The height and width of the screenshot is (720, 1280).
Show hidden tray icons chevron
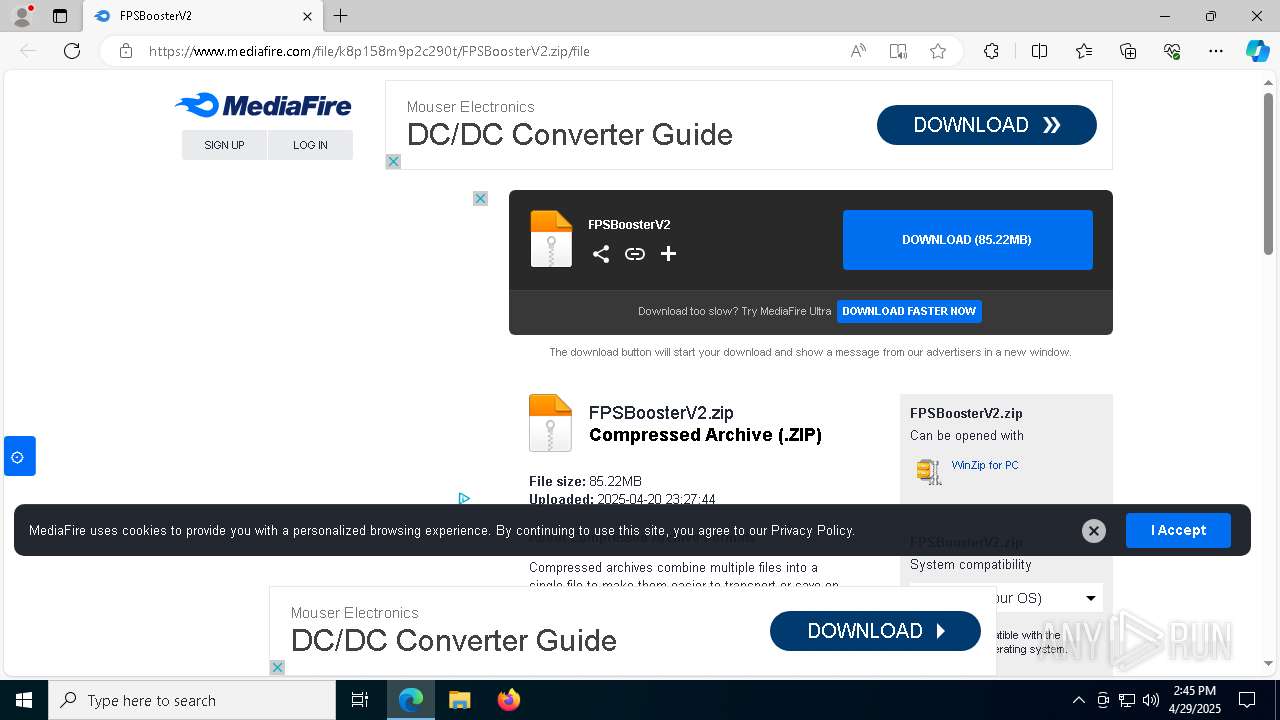[1078, 700]
